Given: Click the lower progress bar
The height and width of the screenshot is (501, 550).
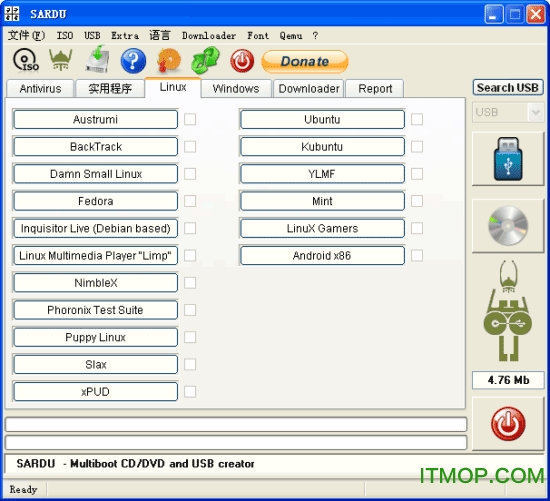Looking at the screenshot, I should [236, 442].
